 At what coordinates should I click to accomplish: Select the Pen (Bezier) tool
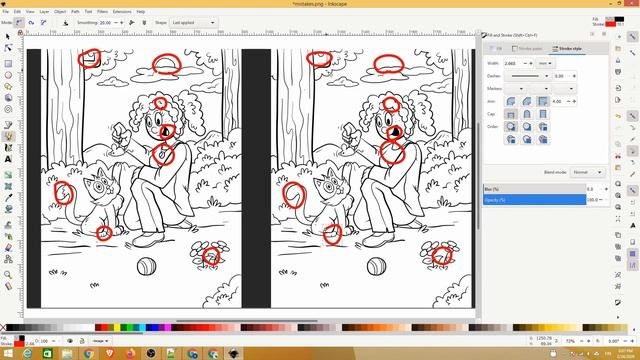pos(8,125)
